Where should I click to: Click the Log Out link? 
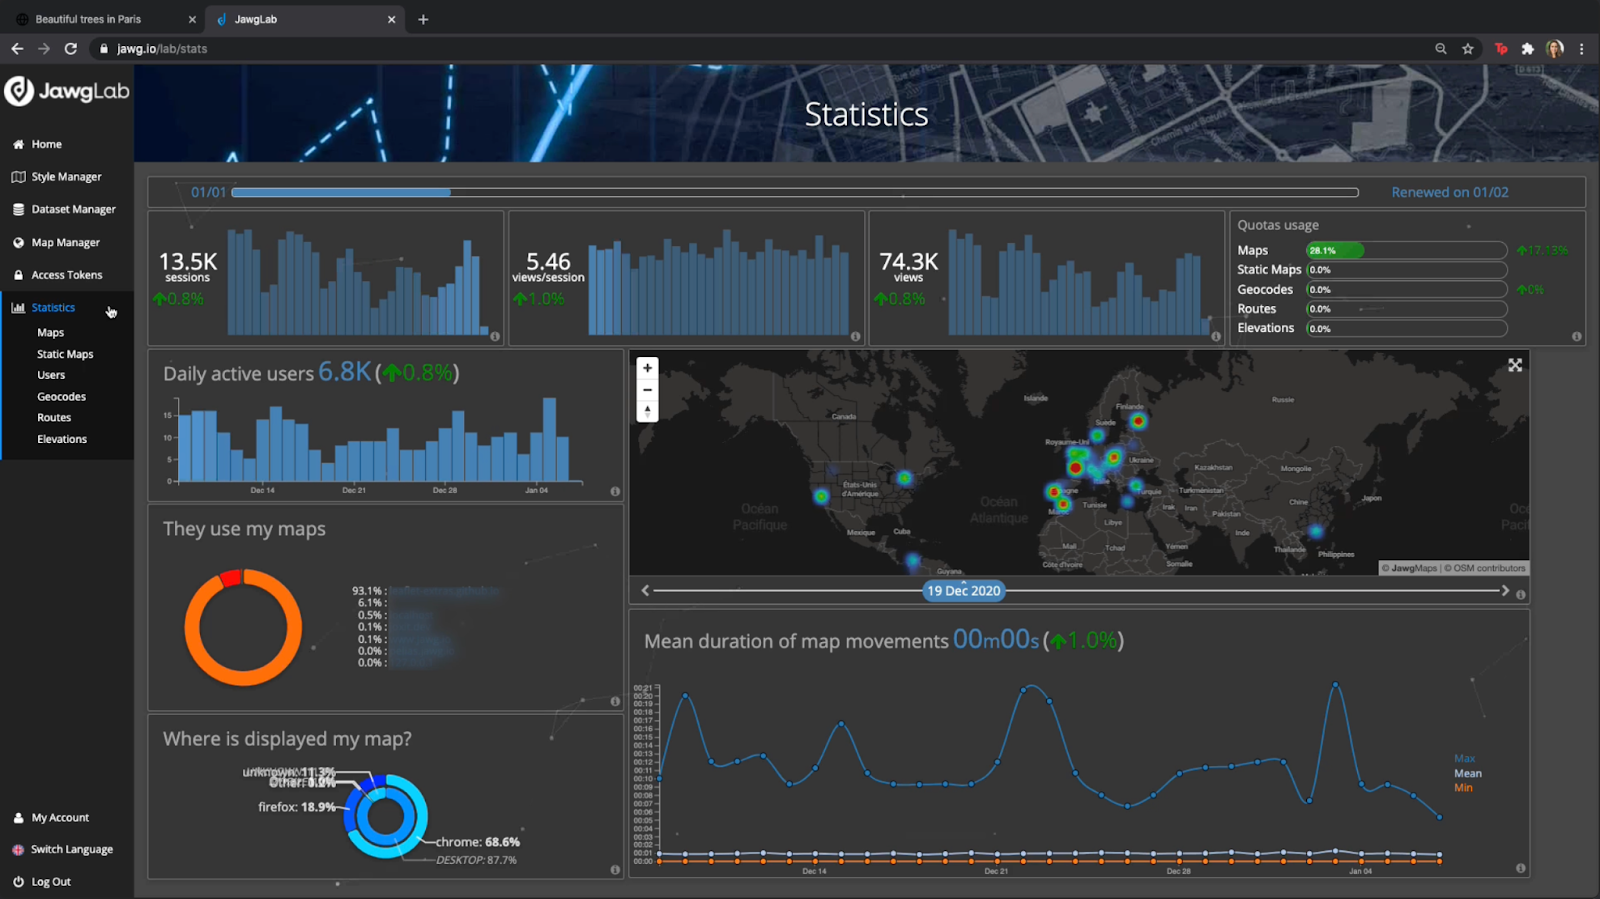click(x=51, y=882)
